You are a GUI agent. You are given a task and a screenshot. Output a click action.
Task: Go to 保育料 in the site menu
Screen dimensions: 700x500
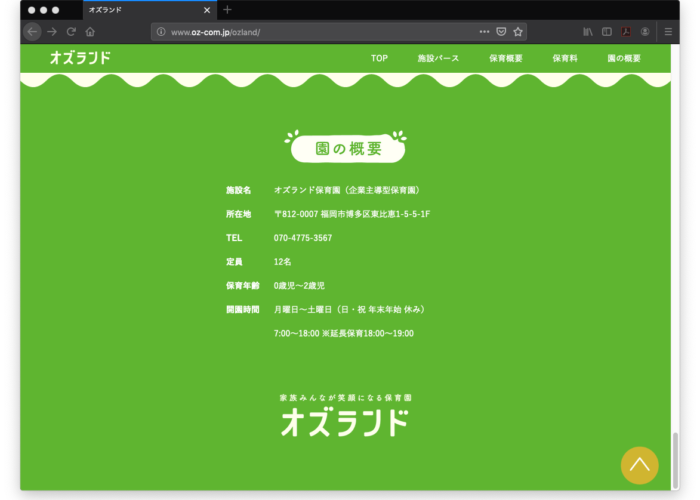click(x=565, y=58)
